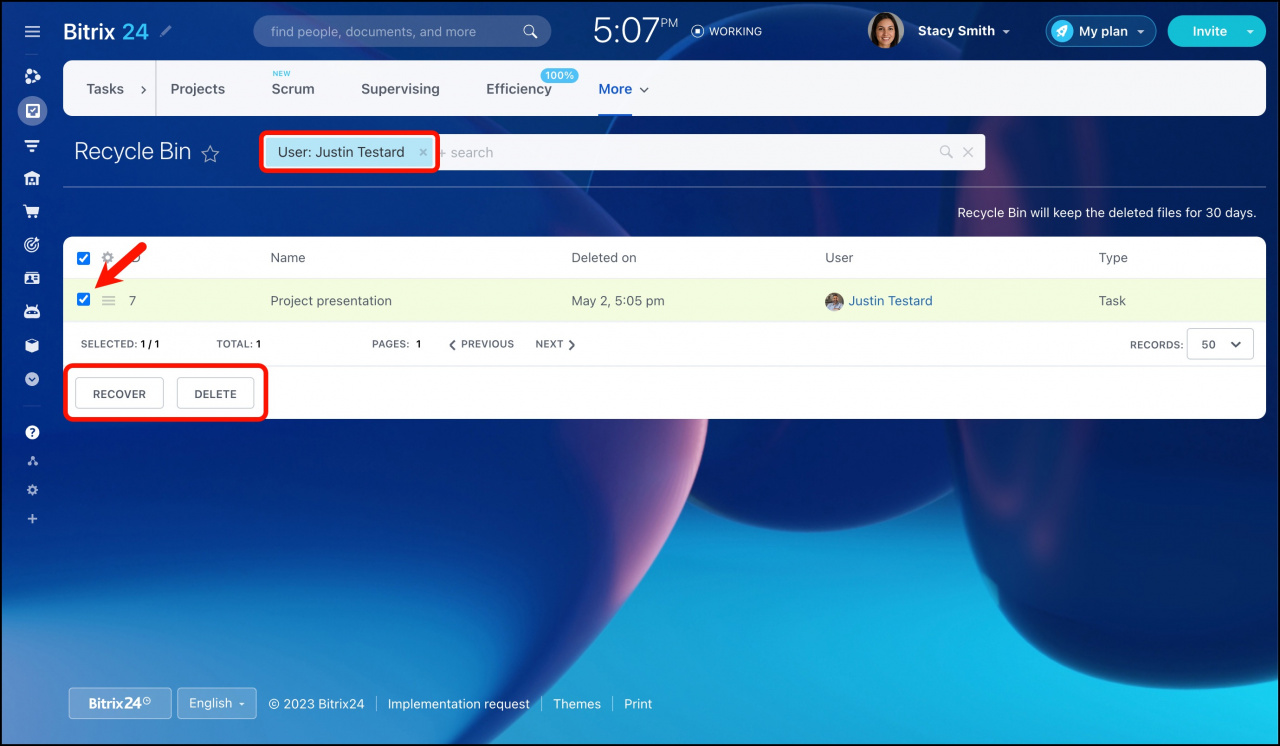This screenshot has height=746, width=1280.
Task: Click the filter search magnifier icon
Action: coord(946,152)
